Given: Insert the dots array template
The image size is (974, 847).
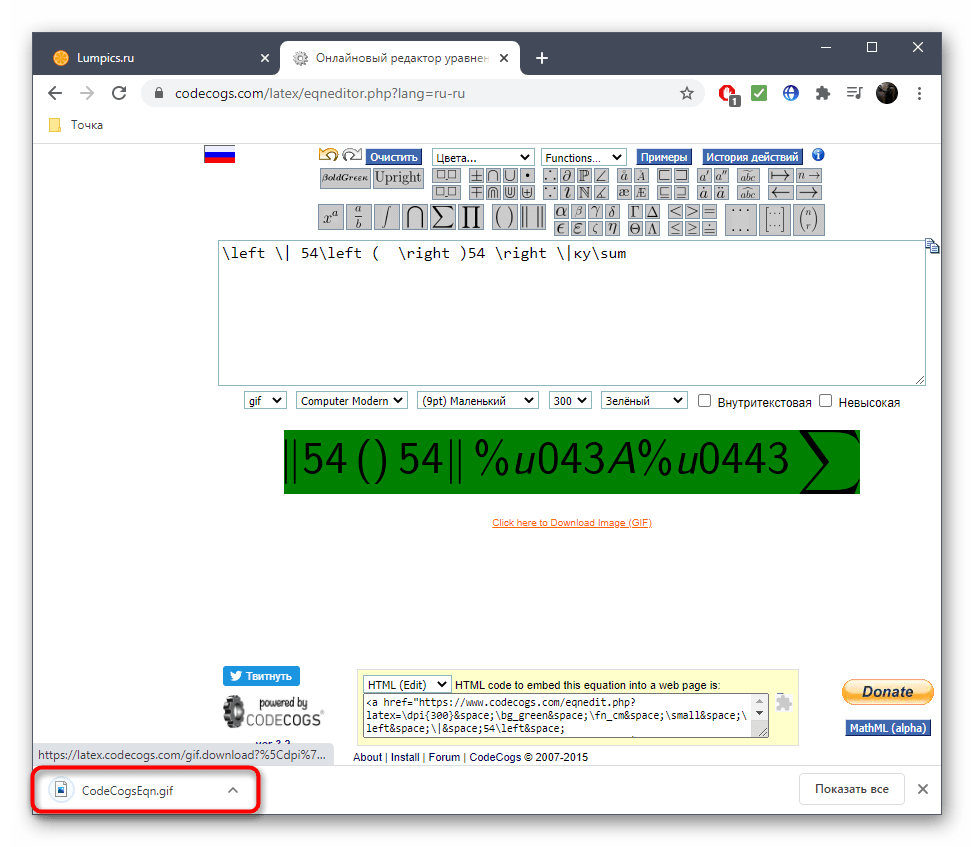Looking at the screenshot, I should tap(740, 220).
